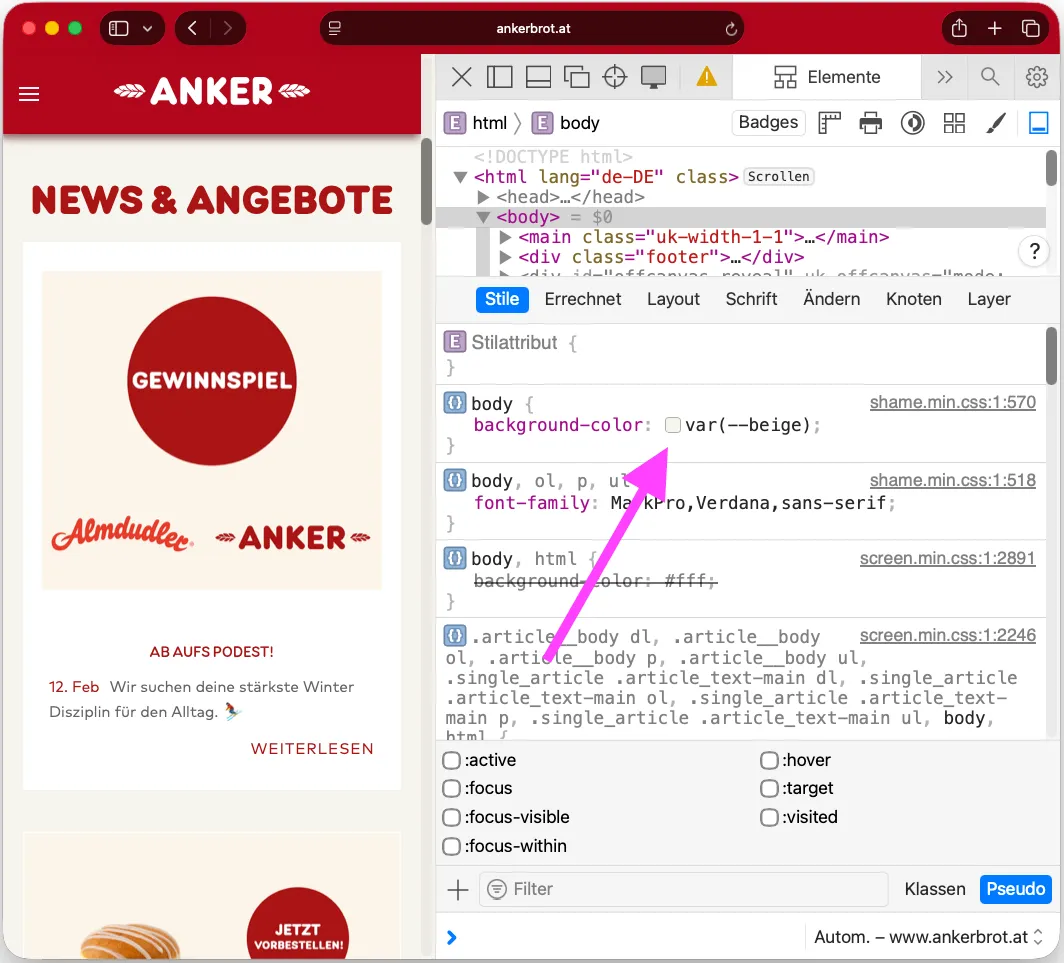Enable the :visited pseudo-class
This screenshot has width=1064, height=963.
[769, 817]
